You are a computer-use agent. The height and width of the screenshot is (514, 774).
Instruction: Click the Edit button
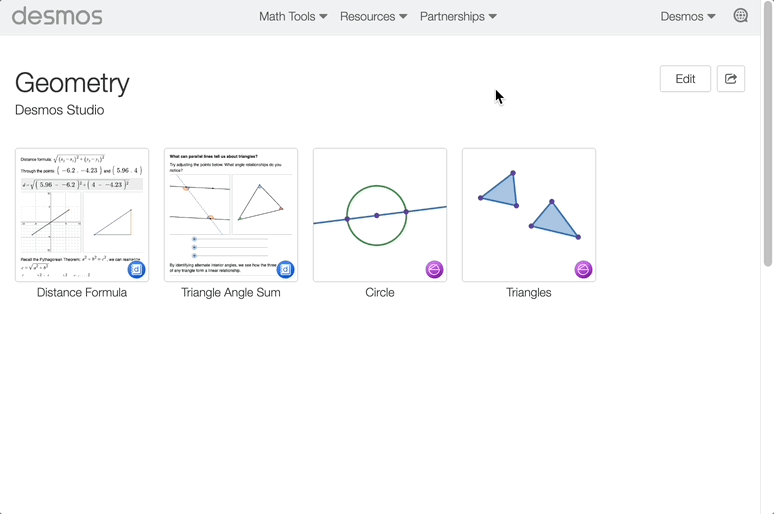pos(685,79)
